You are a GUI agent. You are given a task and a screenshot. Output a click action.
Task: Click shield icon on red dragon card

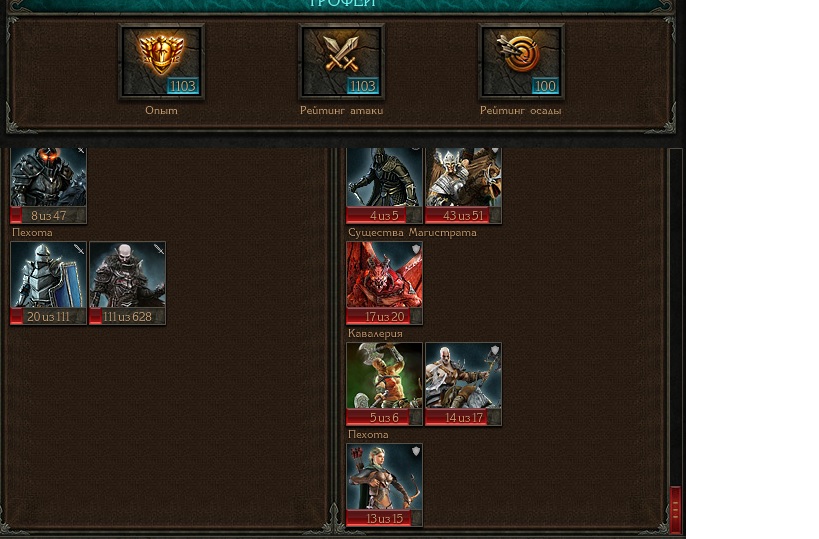click(x=416, y=250)
